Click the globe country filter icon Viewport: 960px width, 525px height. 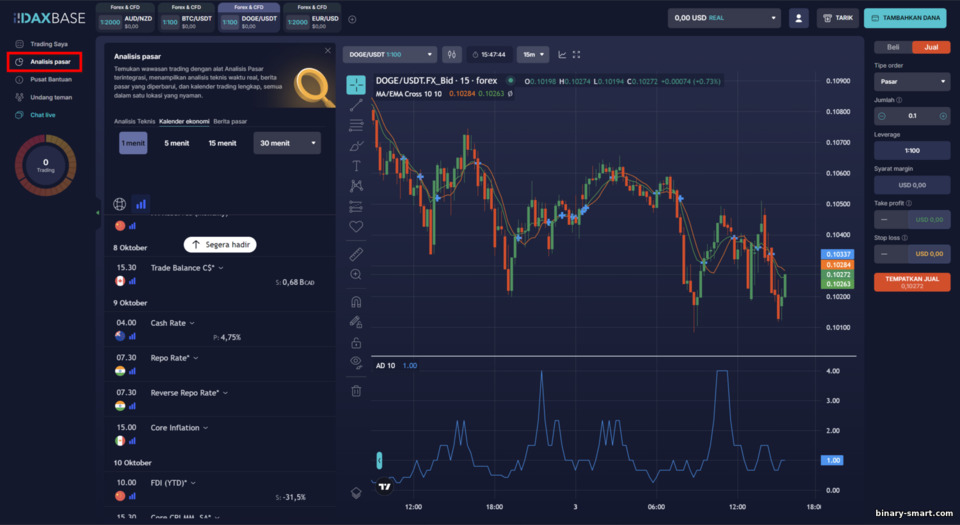pos(119,204)
